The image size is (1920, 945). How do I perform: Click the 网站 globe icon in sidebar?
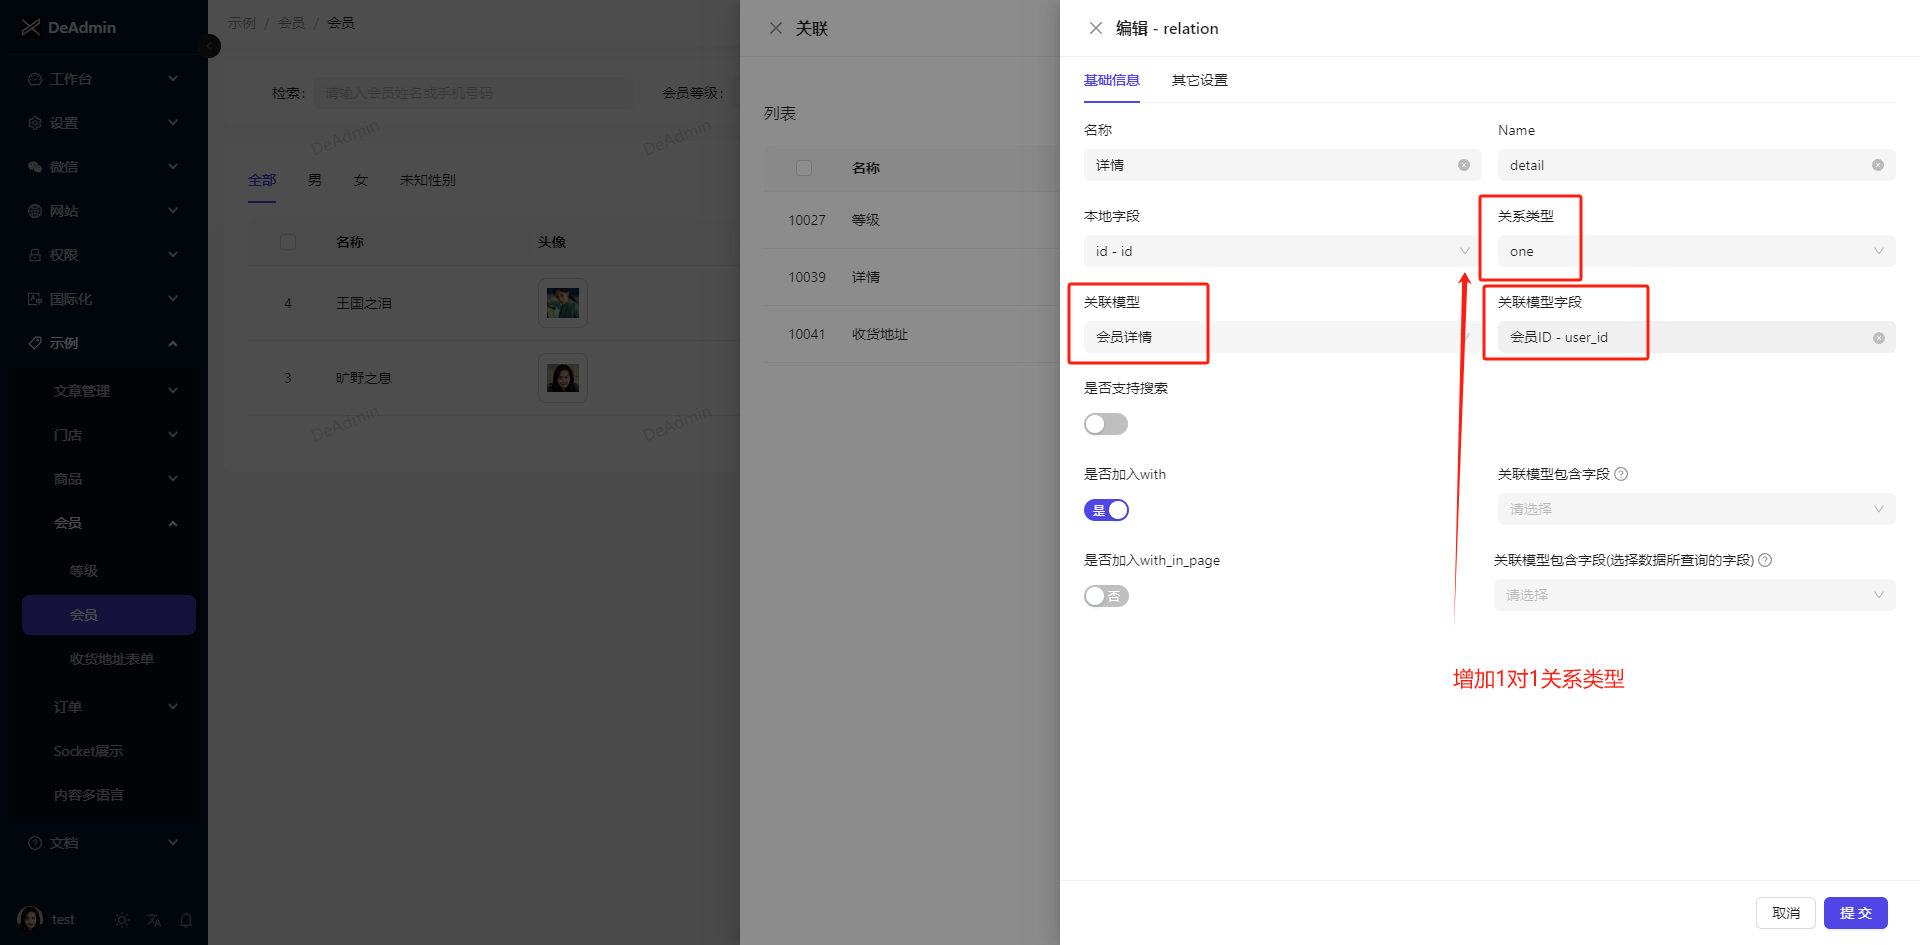35,211
